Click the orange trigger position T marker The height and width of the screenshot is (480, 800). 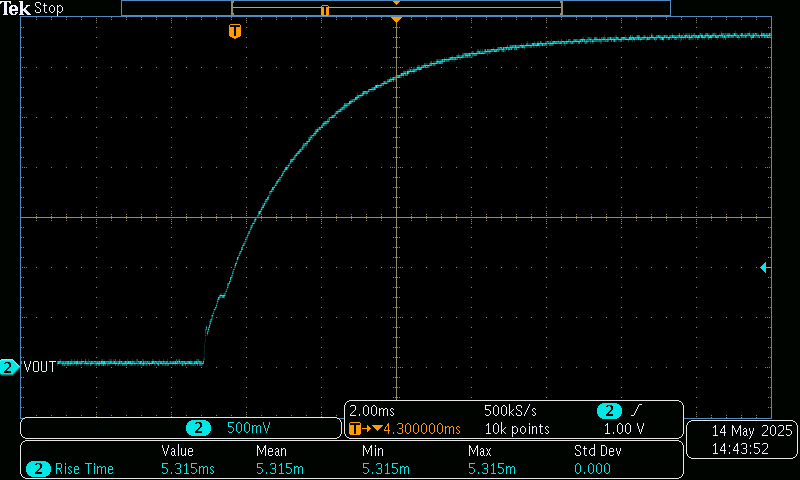pyautogui.click(x=235, y=31)
